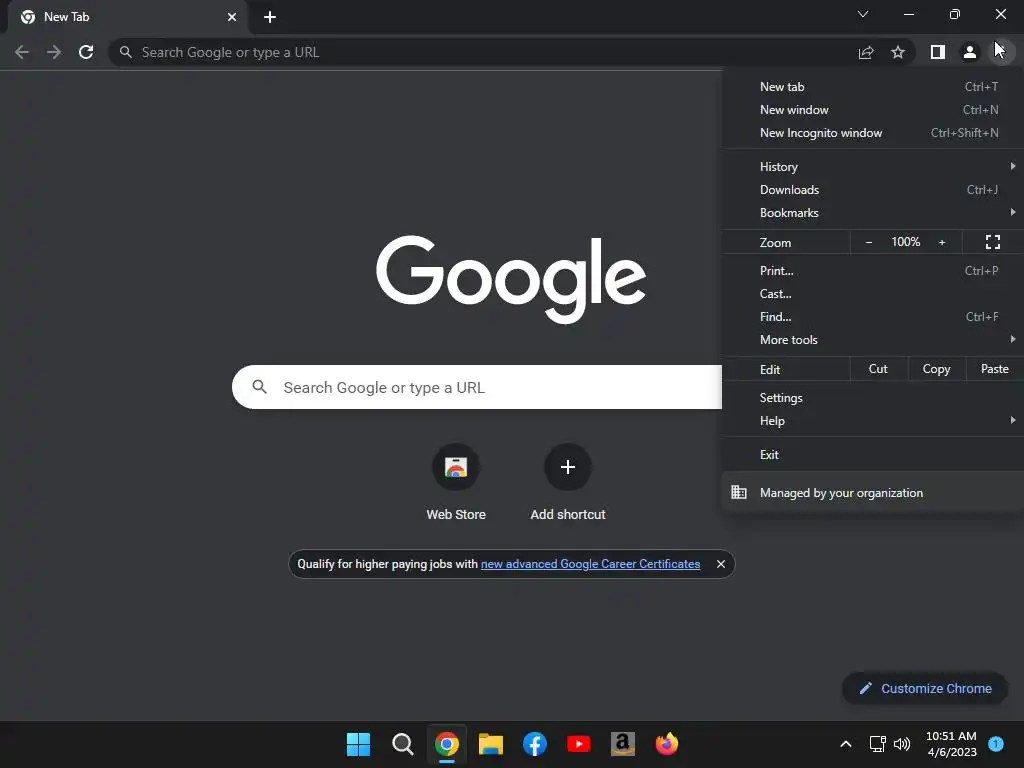Open the tab search chevron
This screenshot has height=768, width=1024.
point(863,14)
